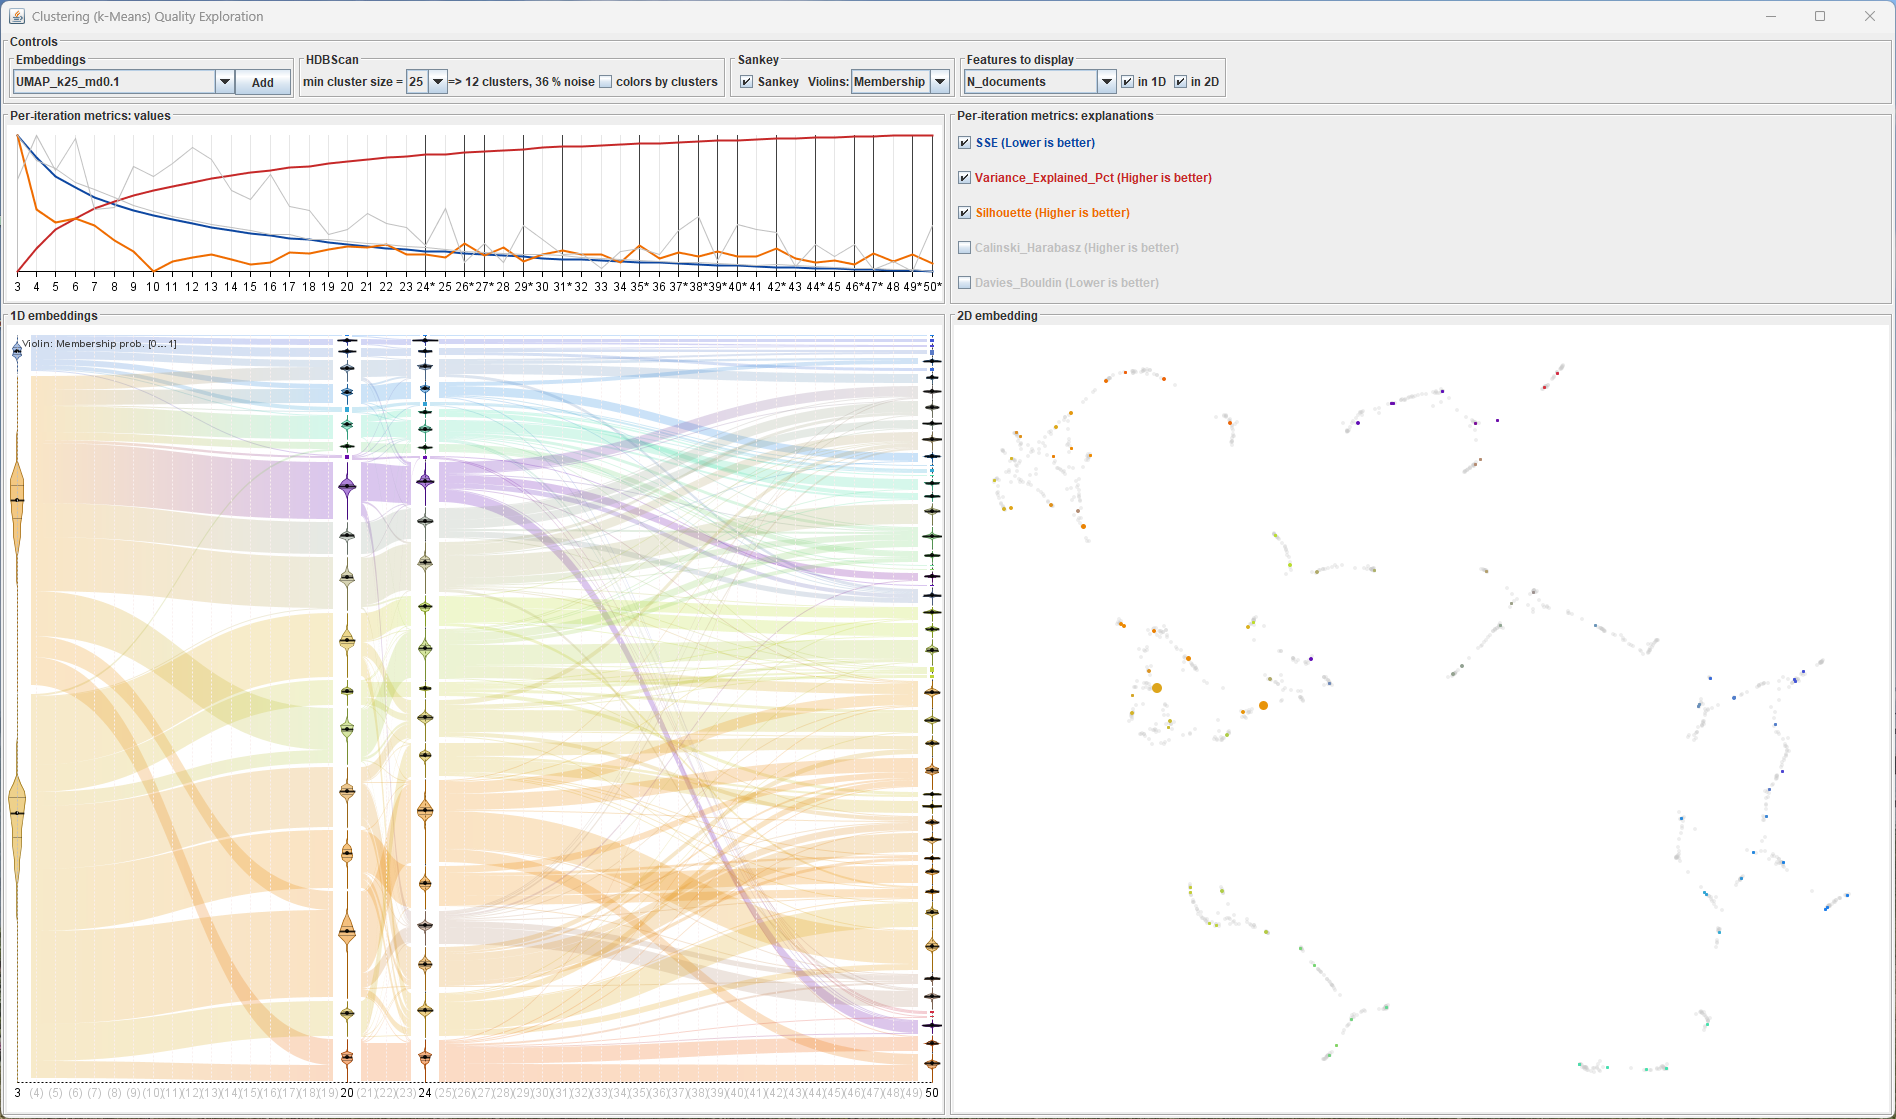This screenshot has width=1896, height=1119.
Task: Select iteration 42* on metrics chart axis
Action: tap(776, 287)
